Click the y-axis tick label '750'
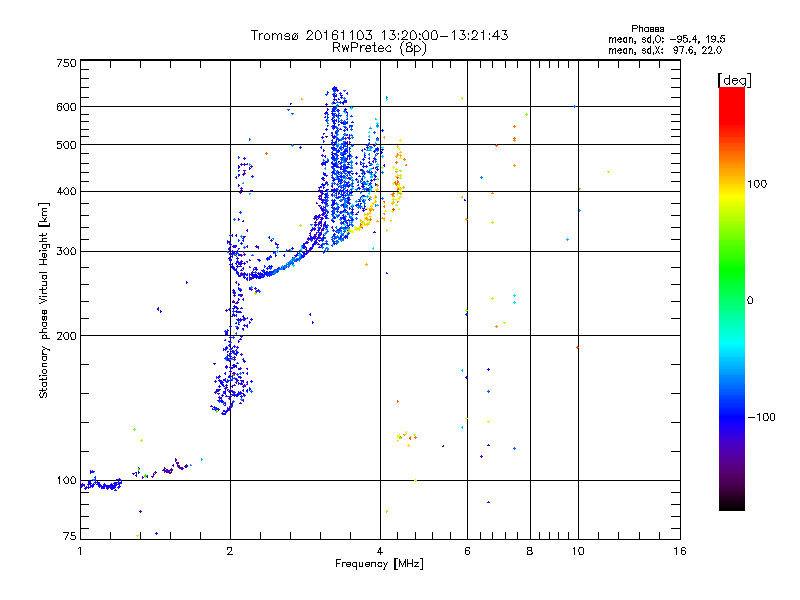This screenshot has width=800, height=600. 66,63
